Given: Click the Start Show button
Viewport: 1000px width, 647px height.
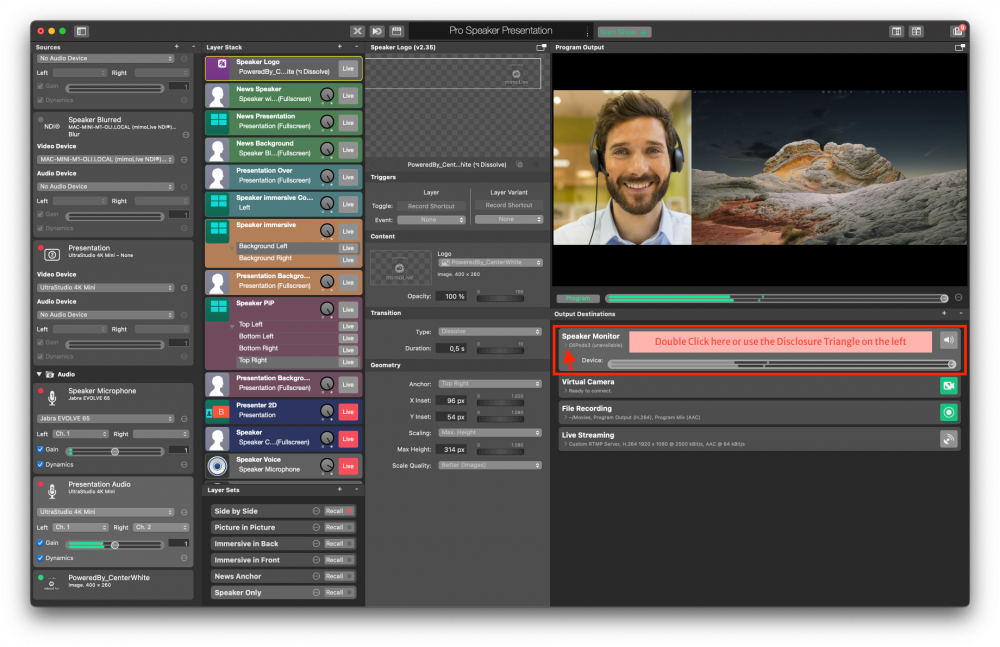Looking at the screenshot, I should 624,32.
